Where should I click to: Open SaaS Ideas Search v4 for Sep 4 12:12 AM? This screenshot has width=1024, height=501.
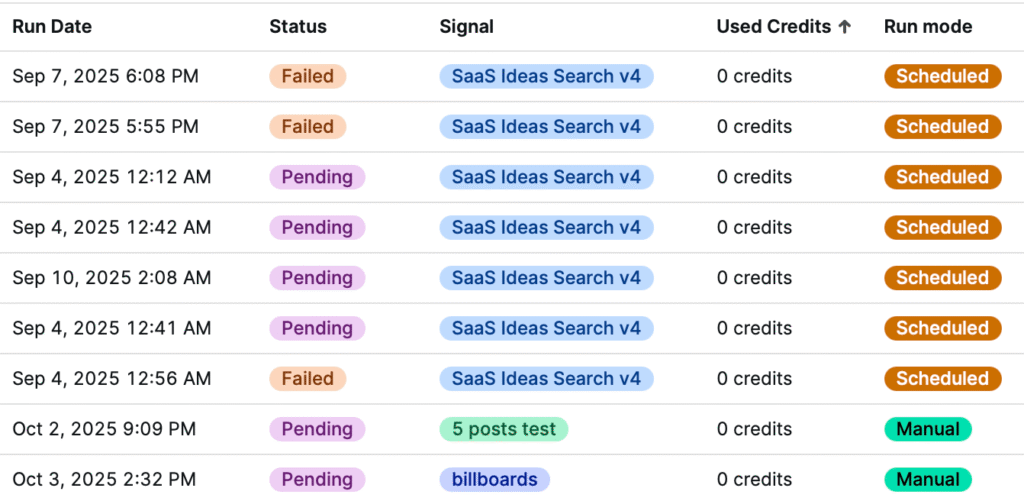tap(546, 177)
